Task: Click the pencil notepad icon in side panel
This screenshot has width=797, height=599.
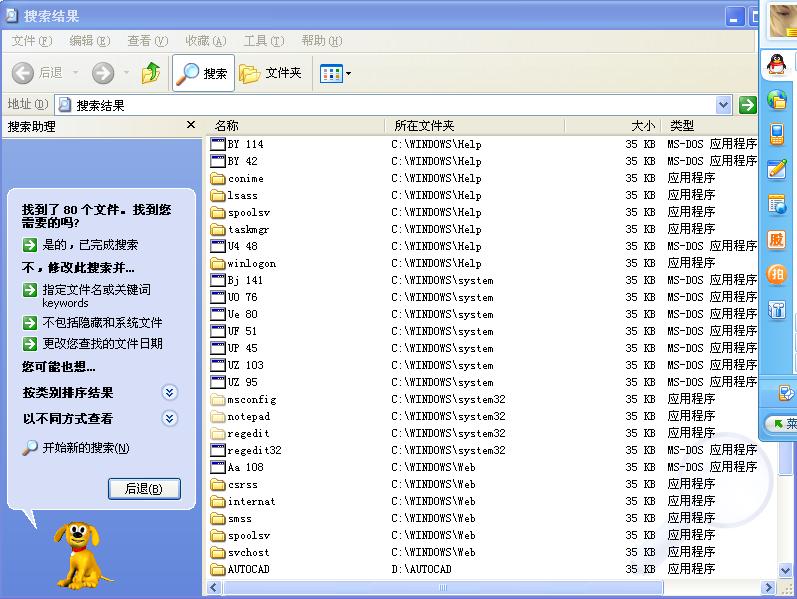Action: click(x=777, y=169)
